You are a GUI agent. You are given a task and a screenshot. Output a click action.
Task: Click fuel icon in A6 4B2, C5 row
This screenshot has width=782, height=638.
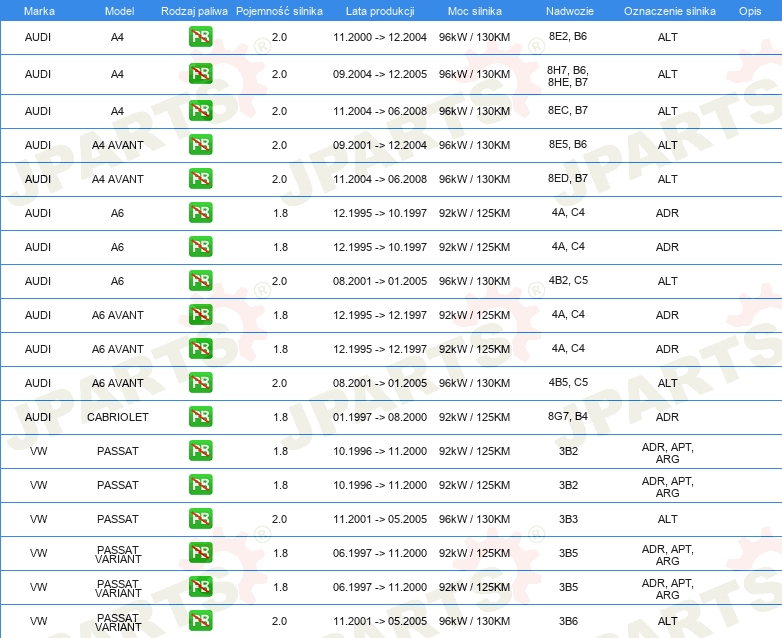pos(200,280)
